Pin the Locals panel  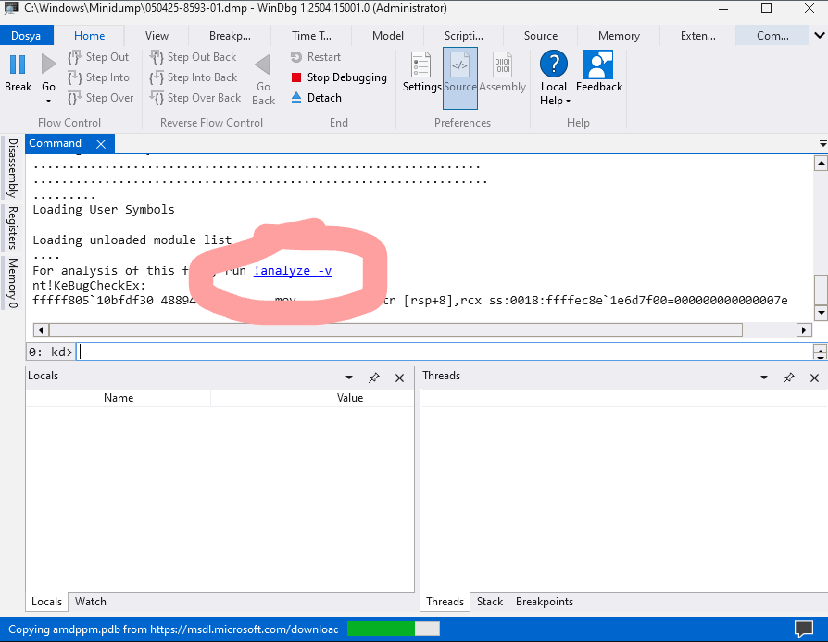(374, 377)
